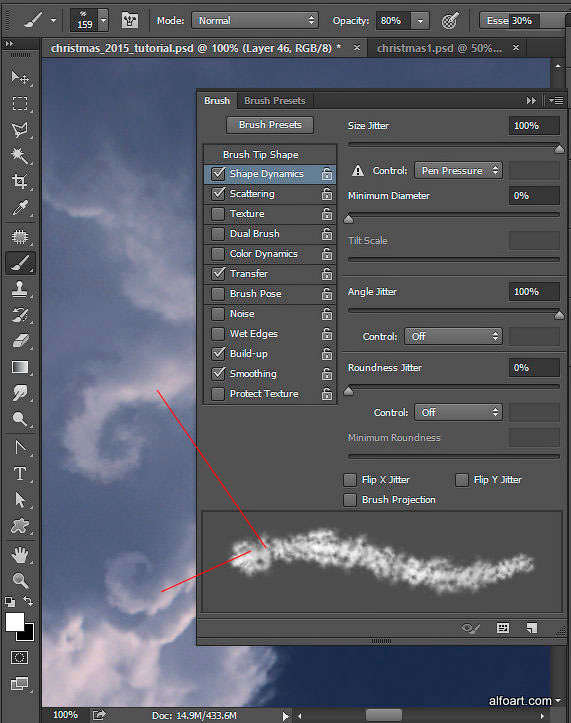The width and height of the screenshot is (571, 723).
Task: Open the Mode blending dropdown
Action: (255, 21)
